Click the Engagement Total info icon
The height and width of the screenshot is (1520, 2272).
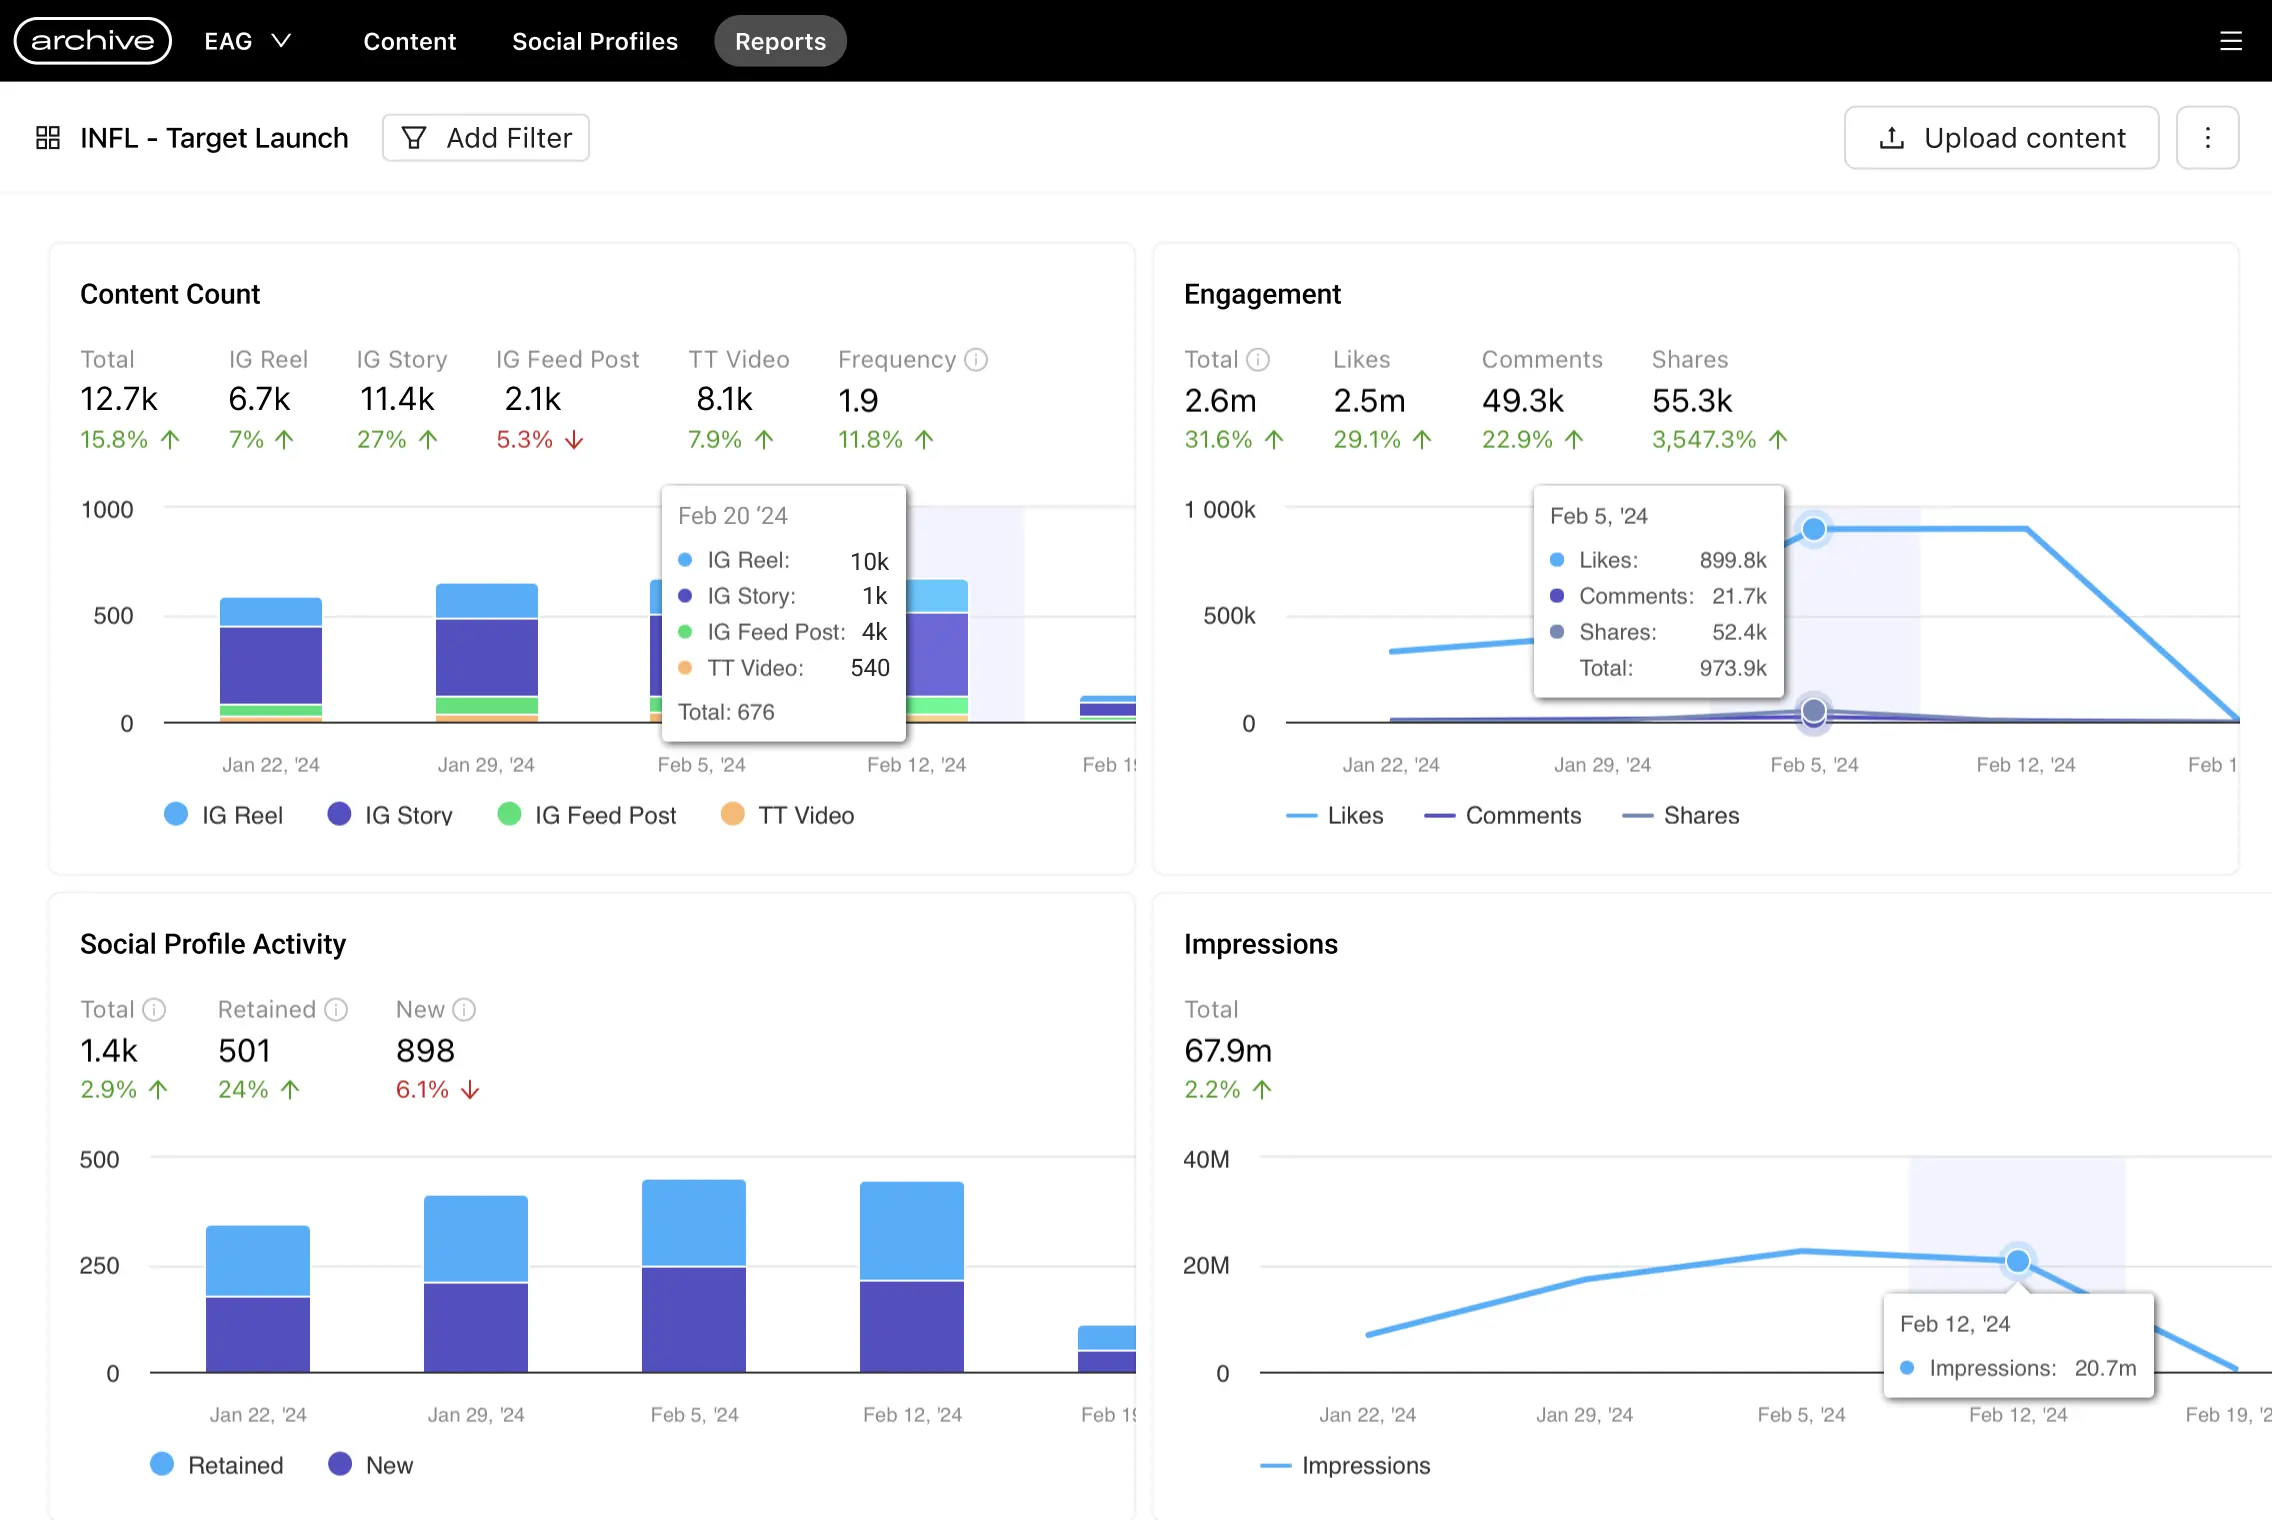[x=1258, y=359]
